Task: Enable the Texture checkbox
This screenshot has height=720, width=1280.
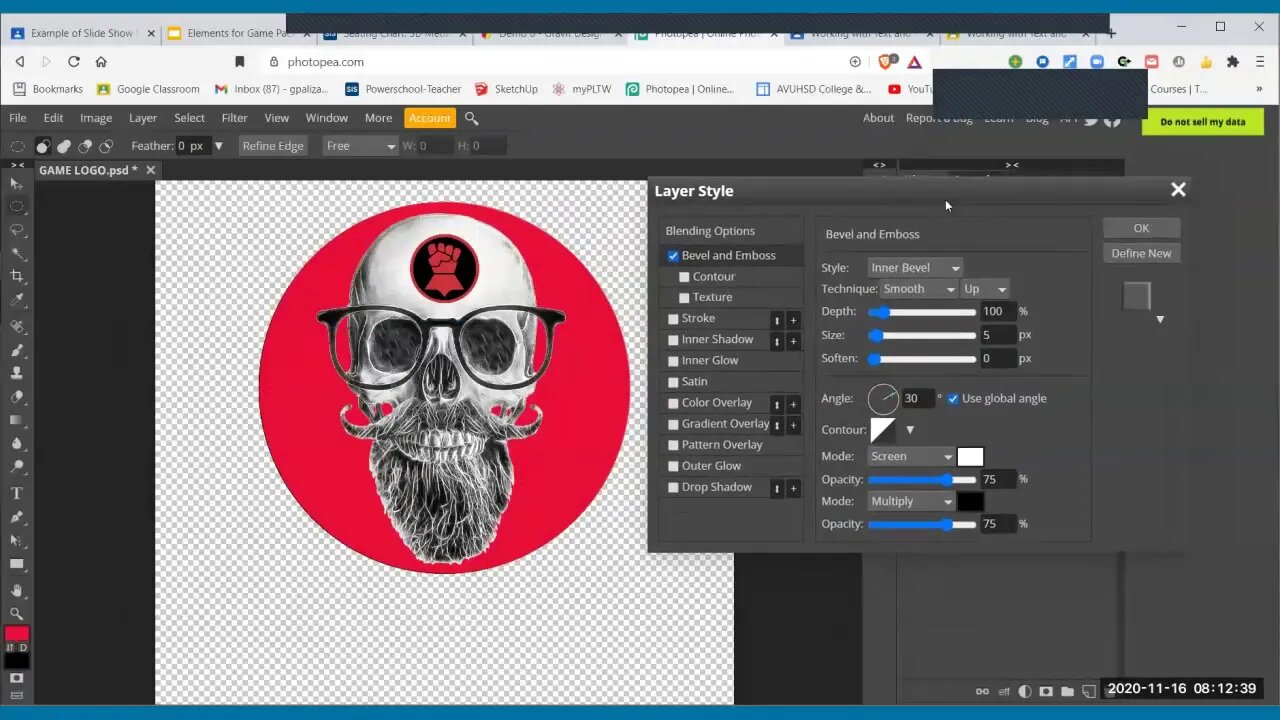Action: pos(684,298)
